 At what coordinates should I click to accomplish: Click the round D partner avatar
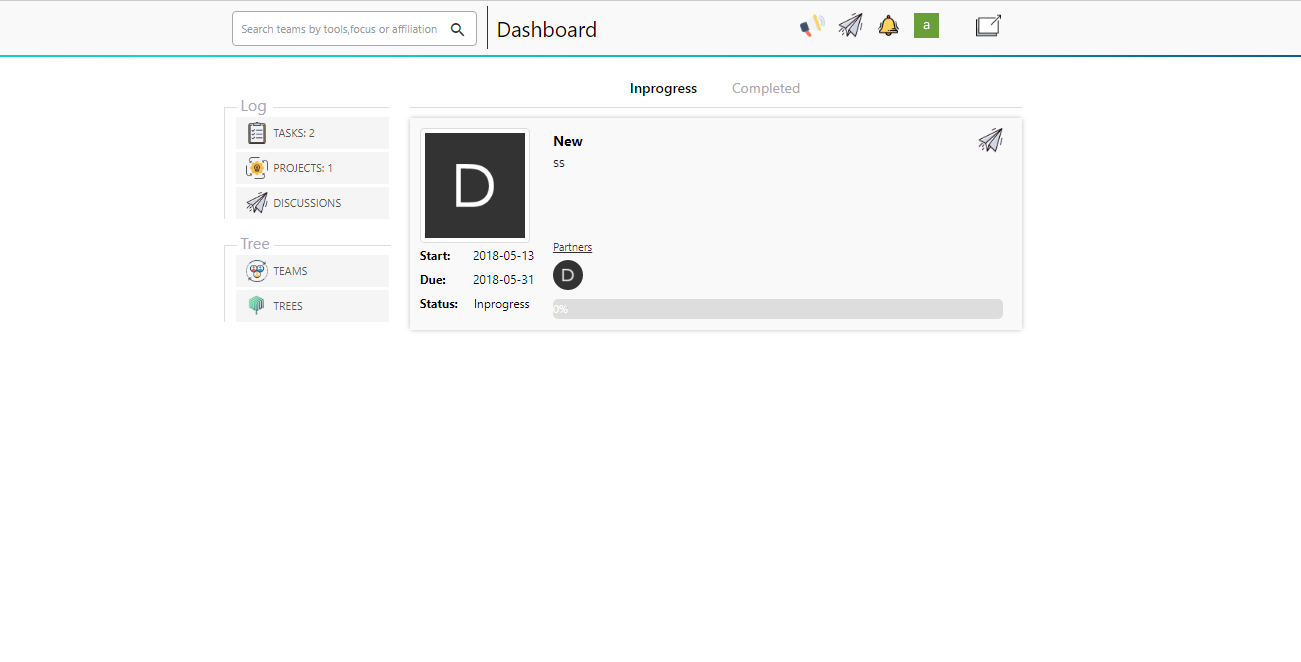(x=568, y=276)
